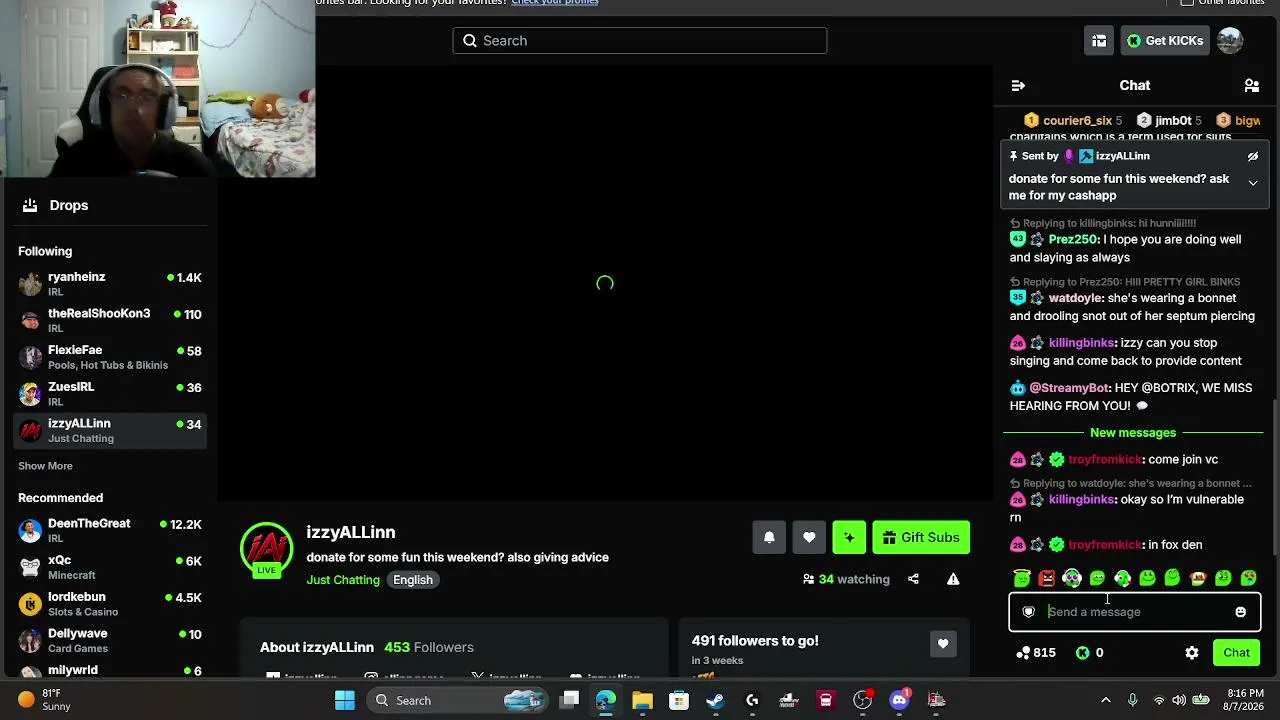
Task: Switch to Microsoft Edge in the taskbar
Action: coord(606,701)
